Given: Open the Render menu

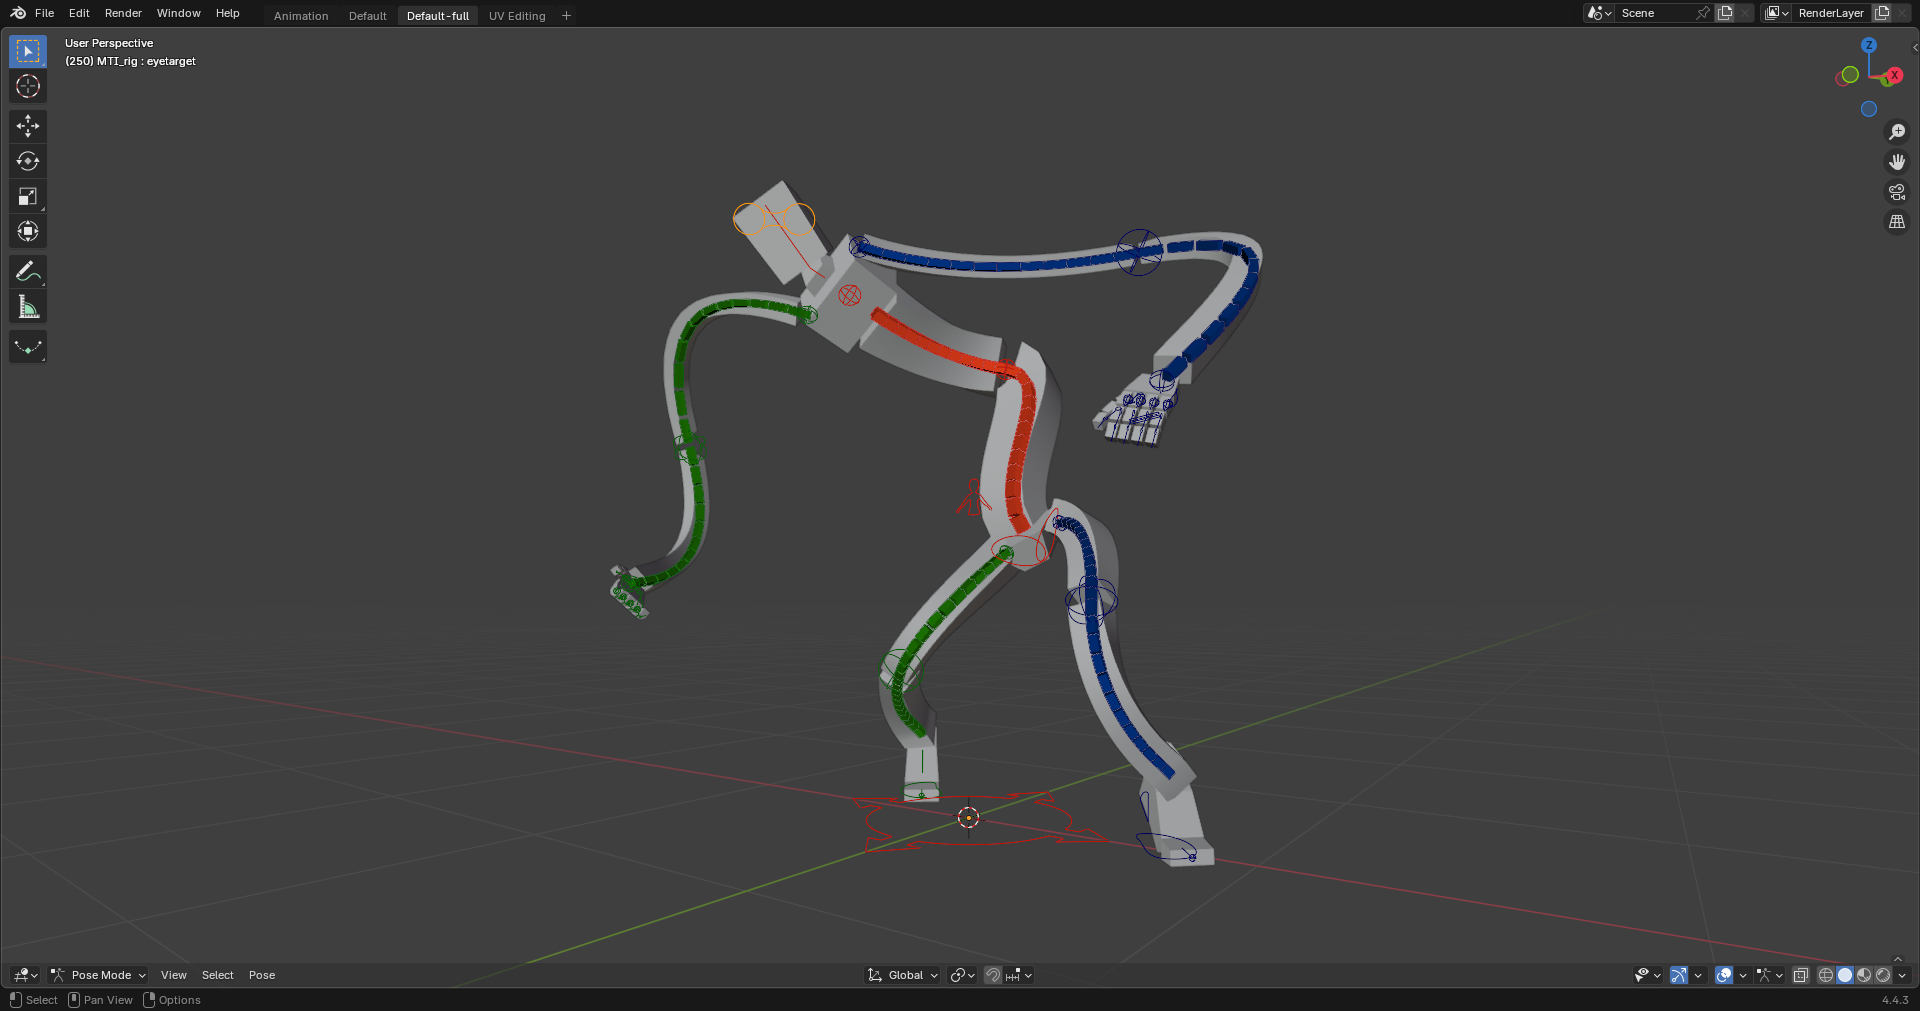Looking at the screenshot, I should 123,13.
